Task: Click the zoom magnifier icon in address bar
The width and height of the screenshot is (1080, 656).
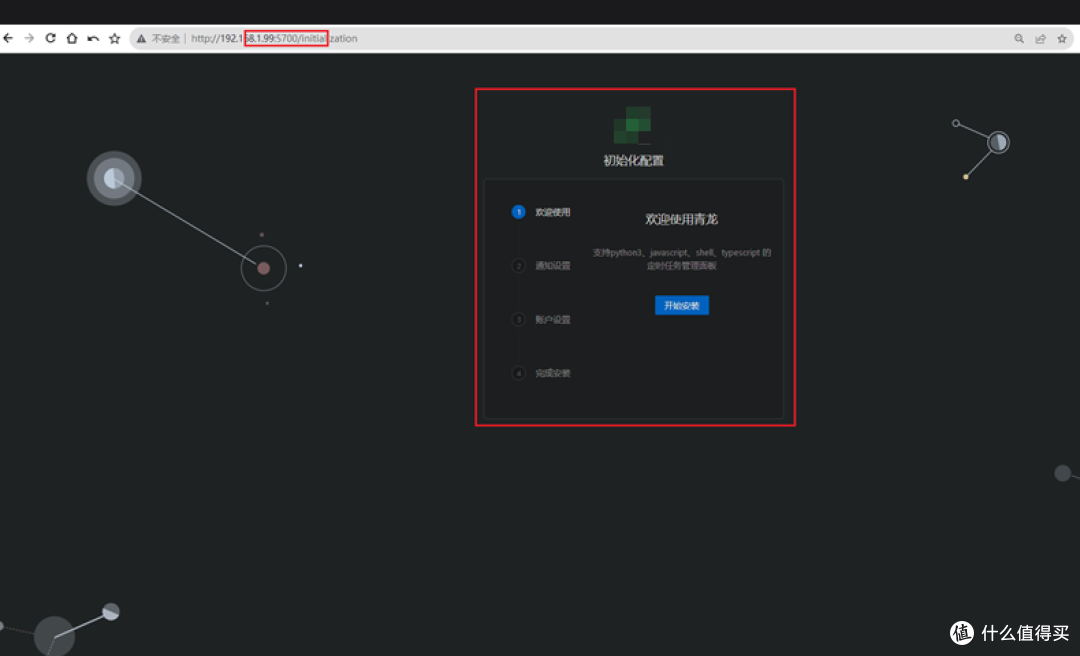Action: pos(1019,39)
